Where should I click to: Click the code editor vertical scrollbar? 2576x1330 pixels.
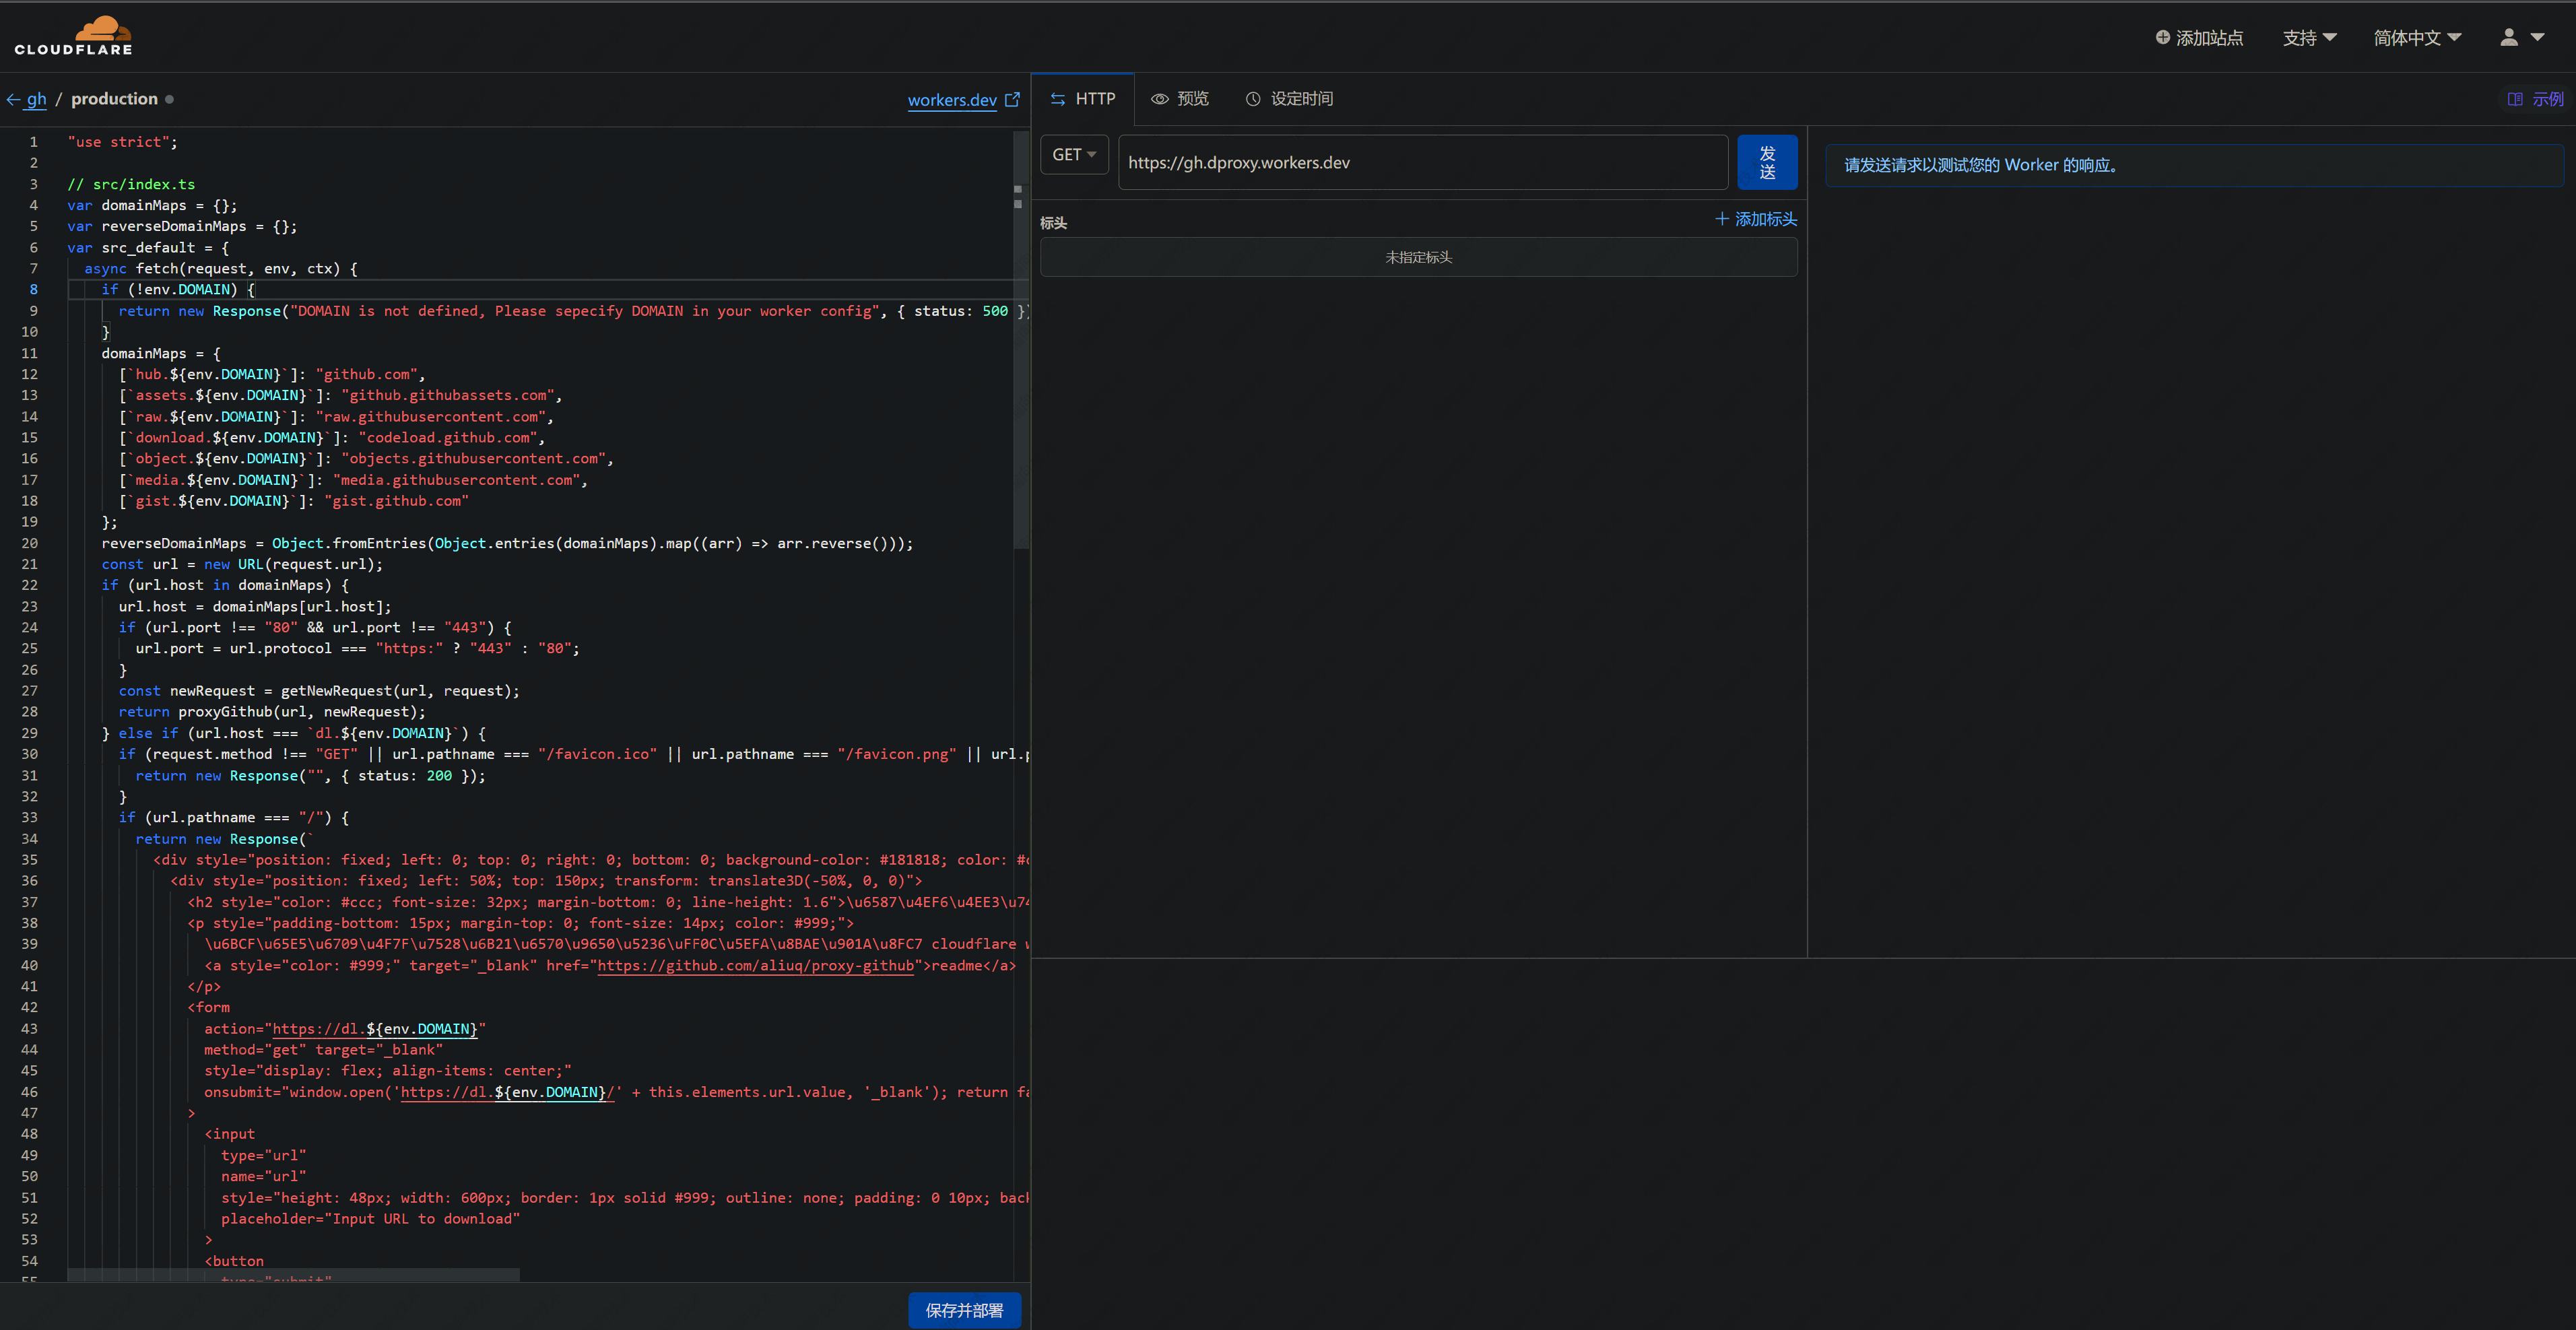[x=1020, y=340]
